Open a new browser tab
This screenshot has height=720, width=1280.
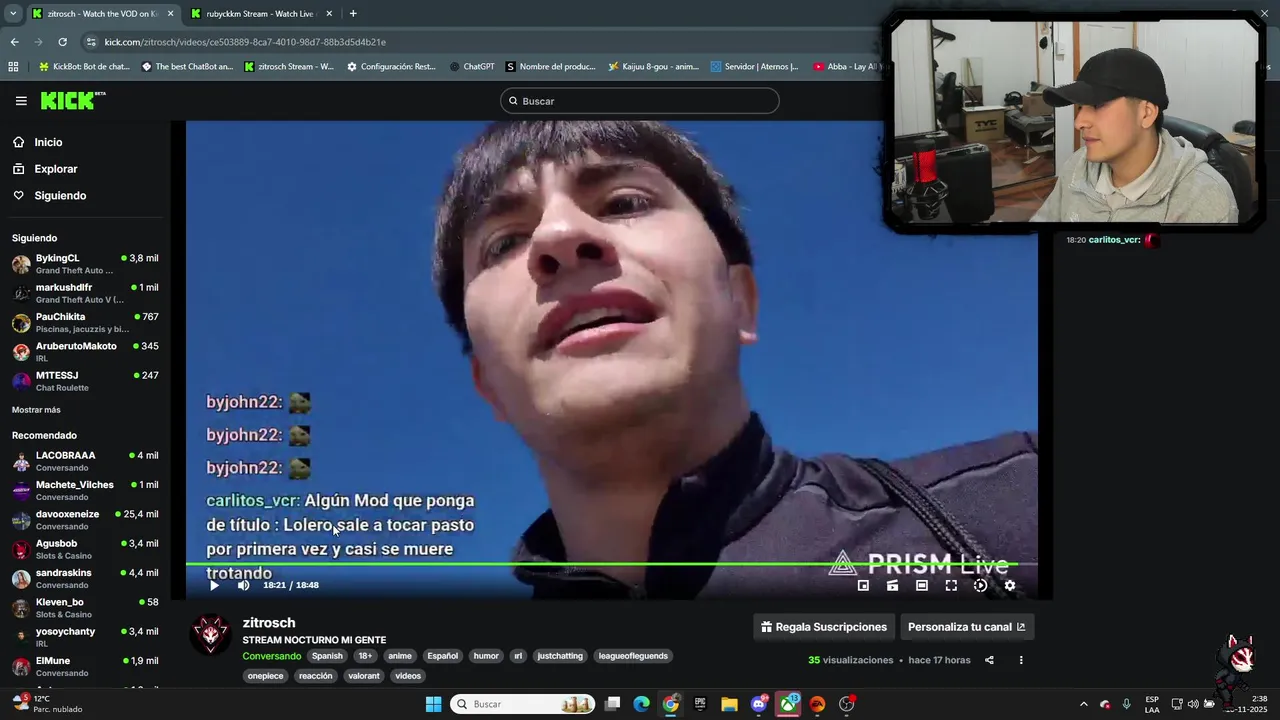[x=353, y=14]
